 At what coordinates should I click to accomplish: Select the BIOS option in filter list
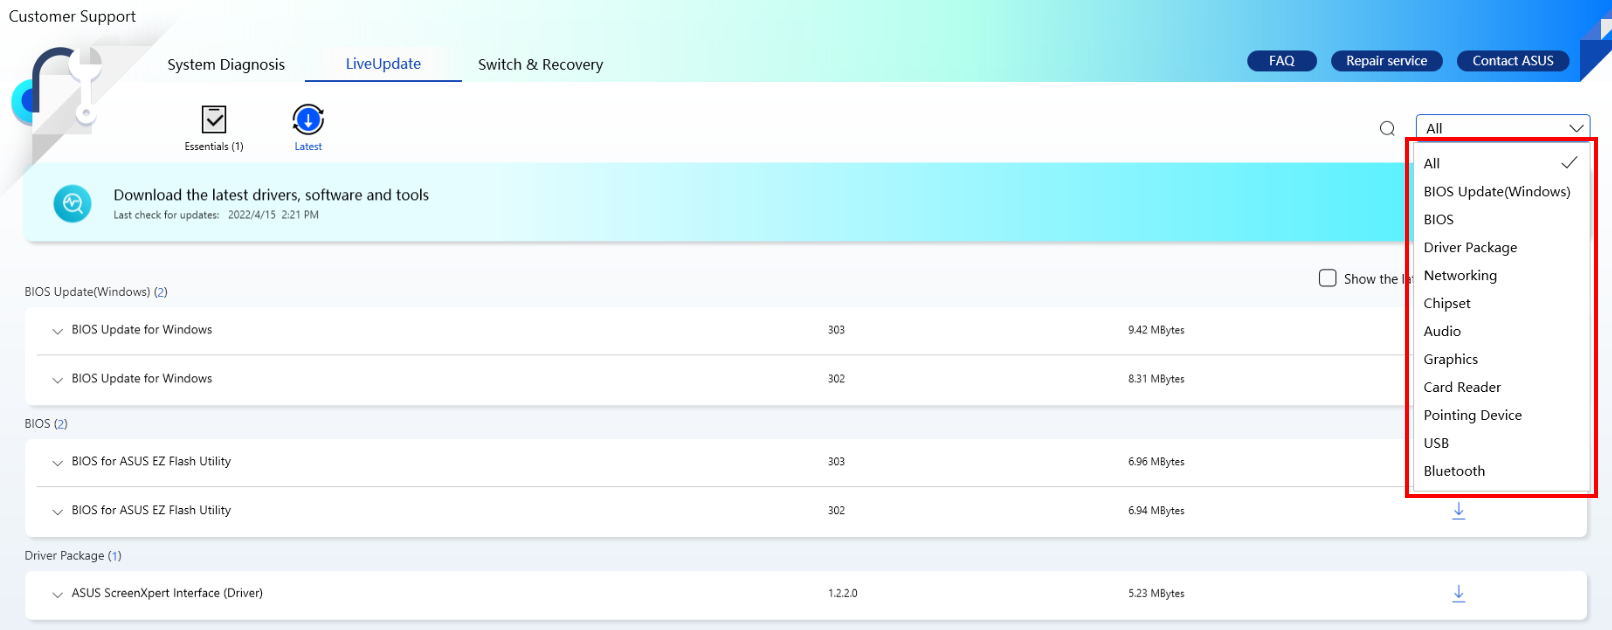click(1500, 219)
